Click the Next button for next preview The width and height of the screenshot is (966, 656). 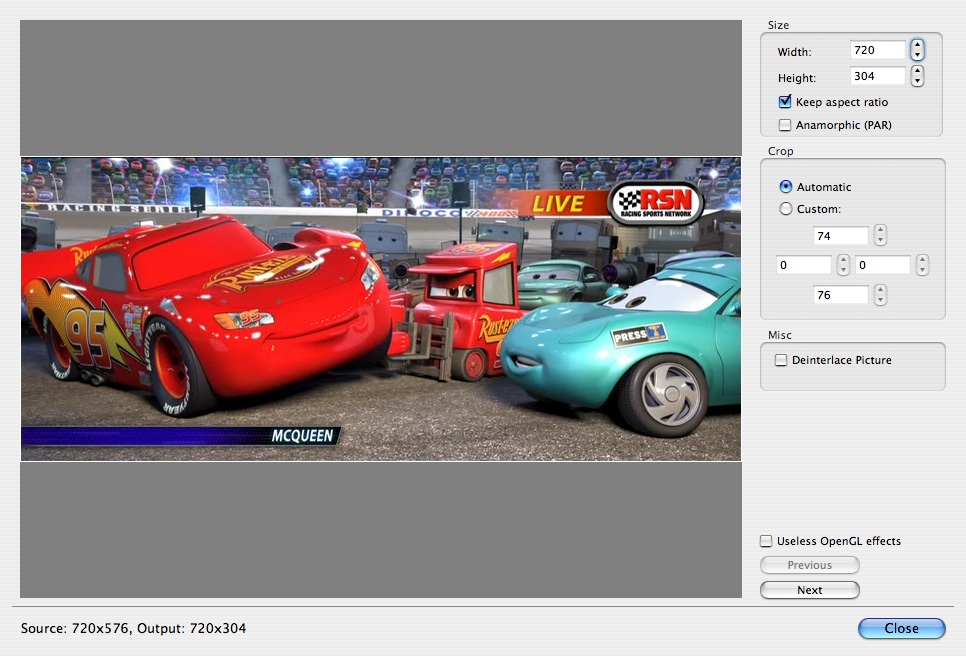(x=810, y=589)
